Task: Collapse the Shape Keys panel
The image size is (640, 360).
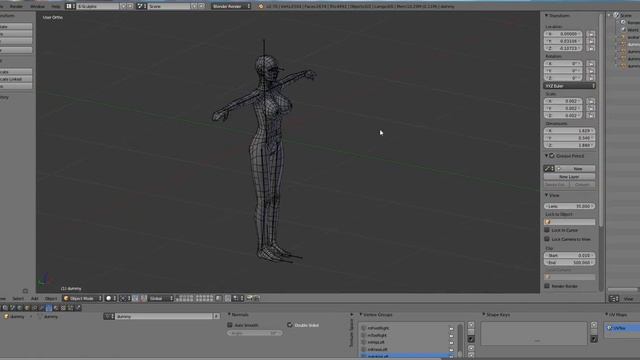Action: coord(484,315)
